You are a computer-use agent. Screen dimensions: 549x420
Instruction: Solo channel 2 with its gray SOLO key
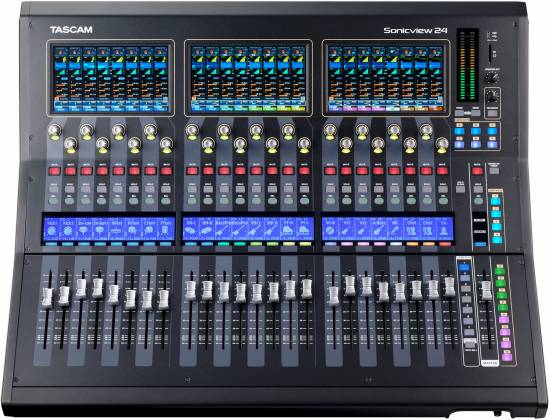click(70, 189)
